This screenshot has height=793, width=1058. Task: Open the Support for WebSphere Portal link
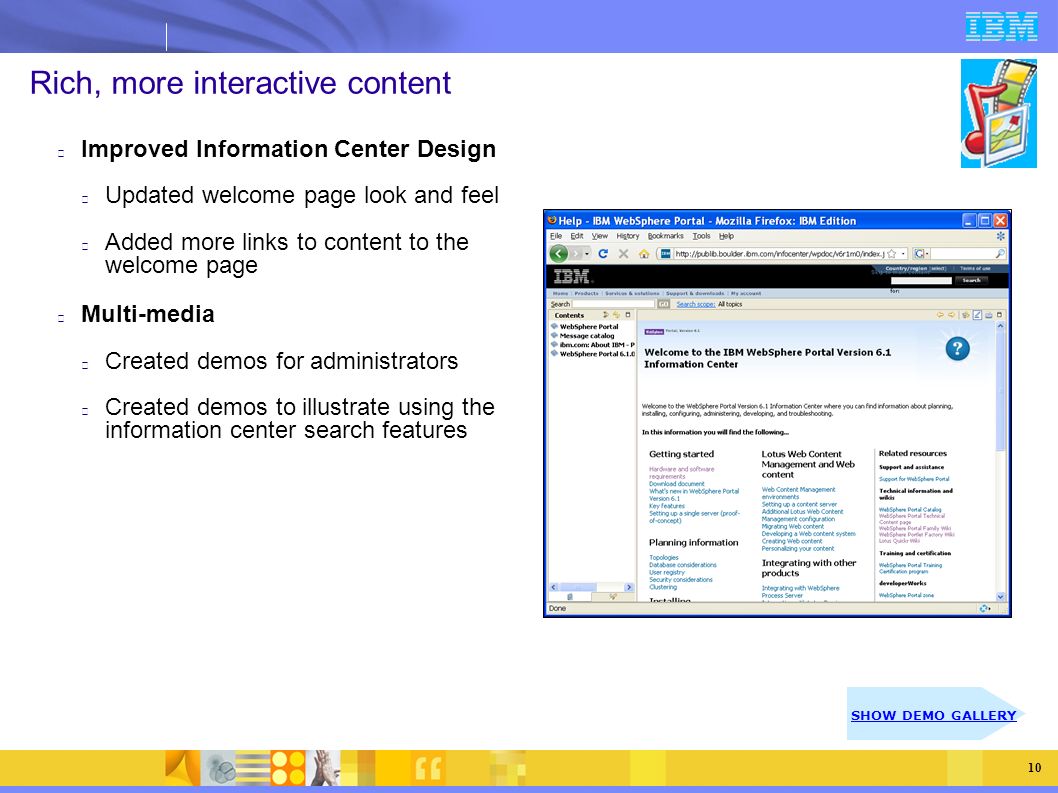click(x=914, y=479)
